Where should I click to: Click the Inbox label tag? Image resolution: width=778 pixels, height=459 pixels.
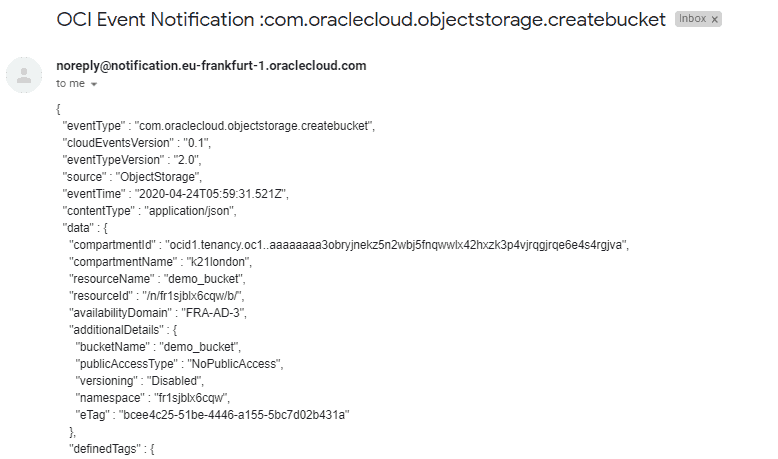(693, 19)
